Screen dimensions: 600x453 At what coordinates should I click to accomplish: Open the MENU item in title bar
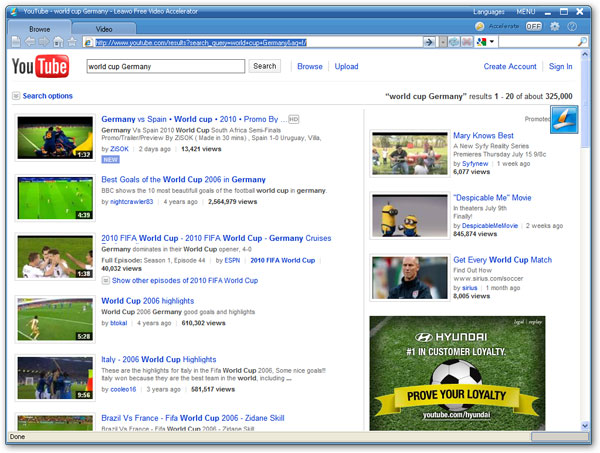click(x=528, y=11)
